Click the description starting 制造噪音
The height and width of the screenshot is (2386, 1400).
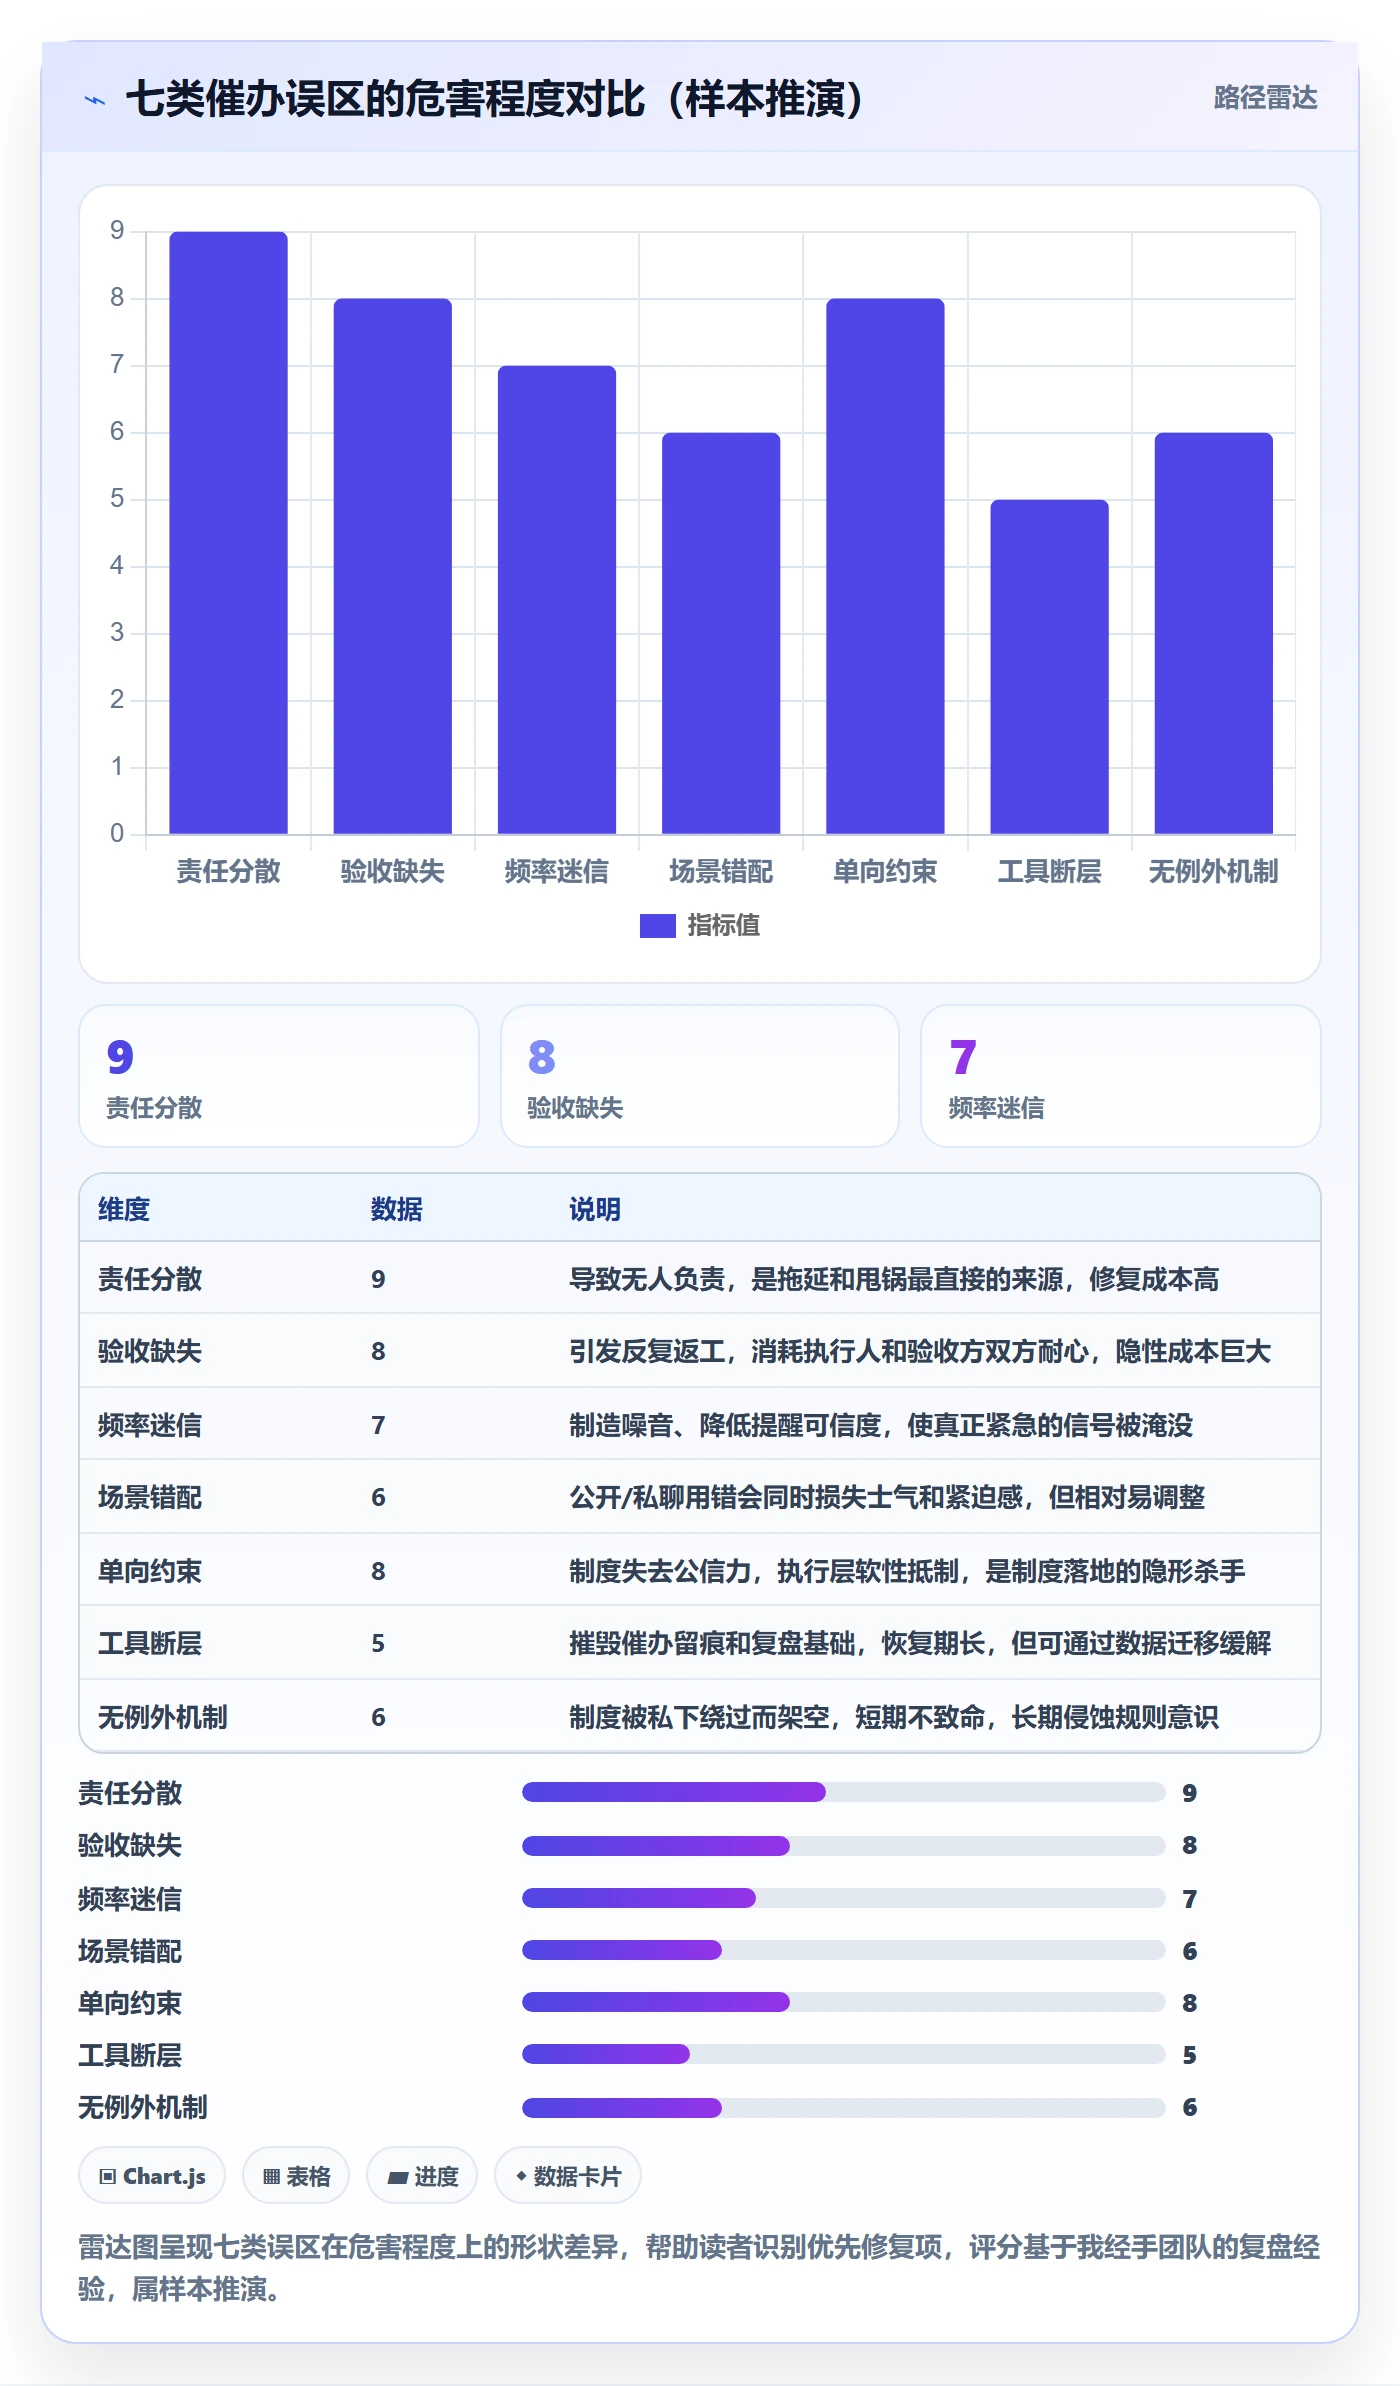(x=881, y=1425)
